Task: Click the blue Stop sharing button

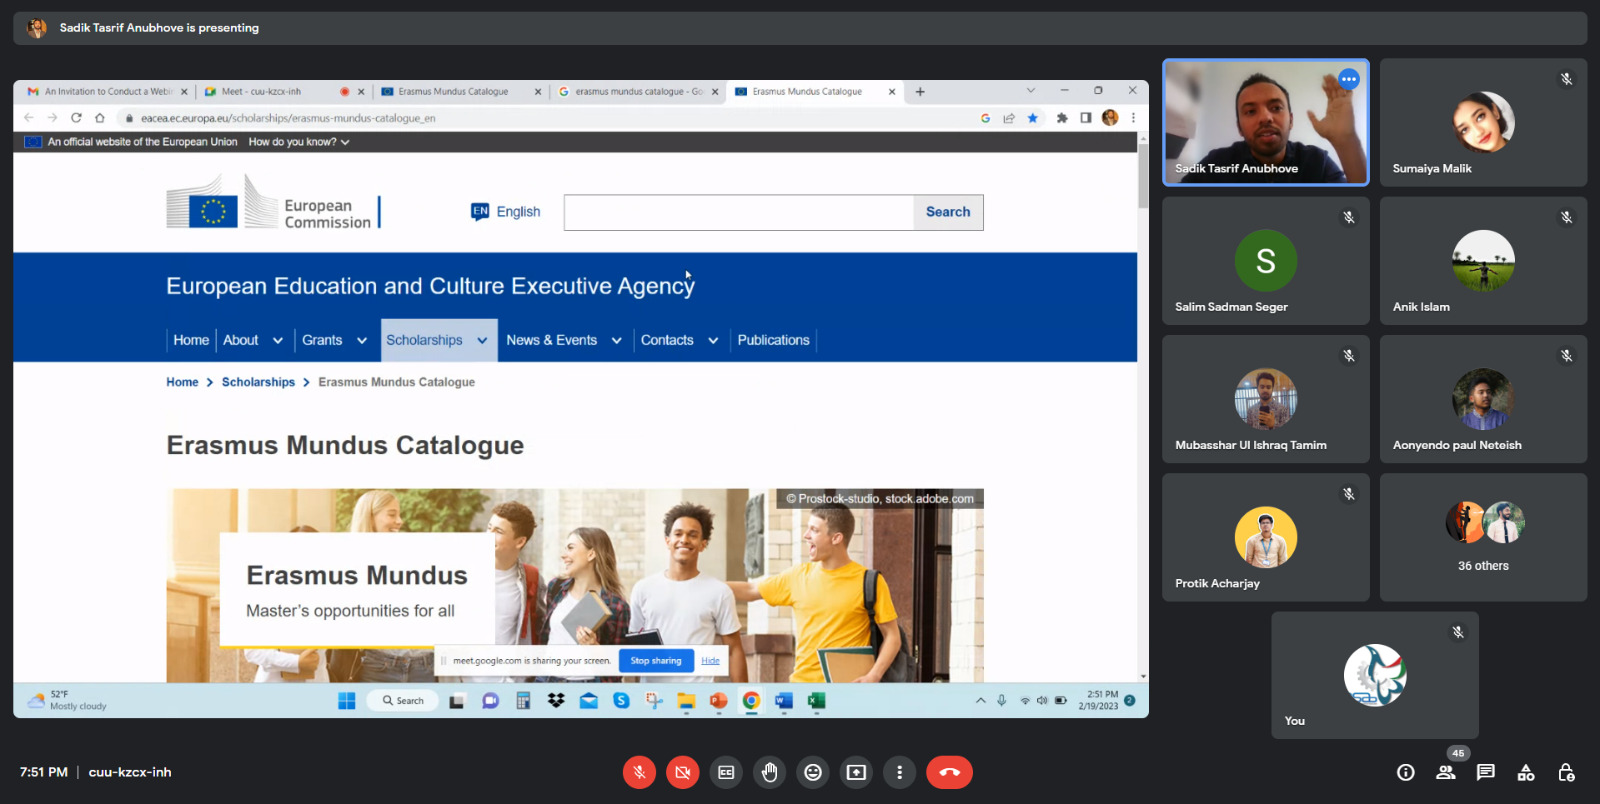Action: (x=655, y=661)
